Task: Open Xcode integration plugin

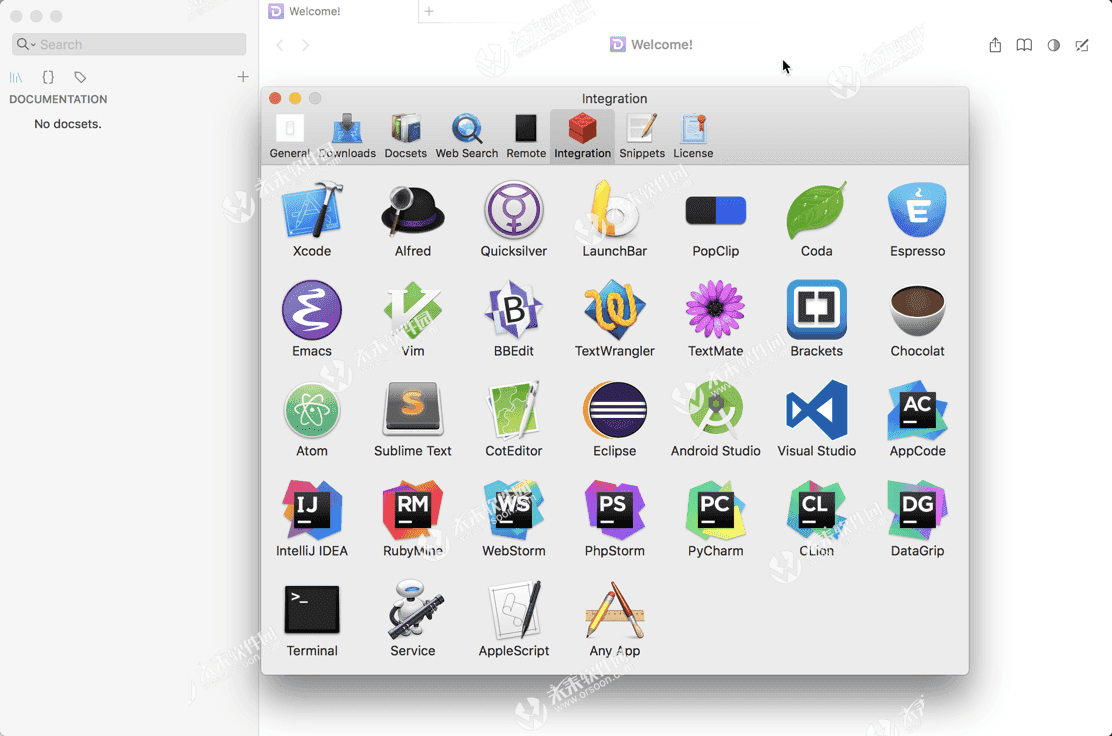Action: (x=312, y=211)
